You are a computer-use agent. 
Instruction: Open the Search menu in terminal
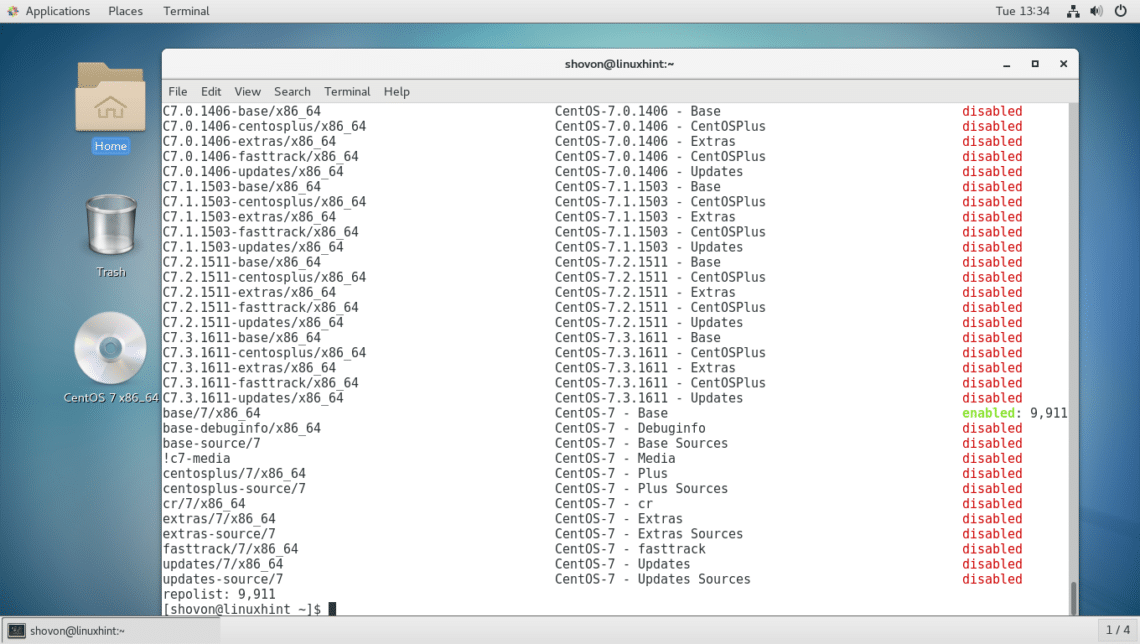[292, 91]
